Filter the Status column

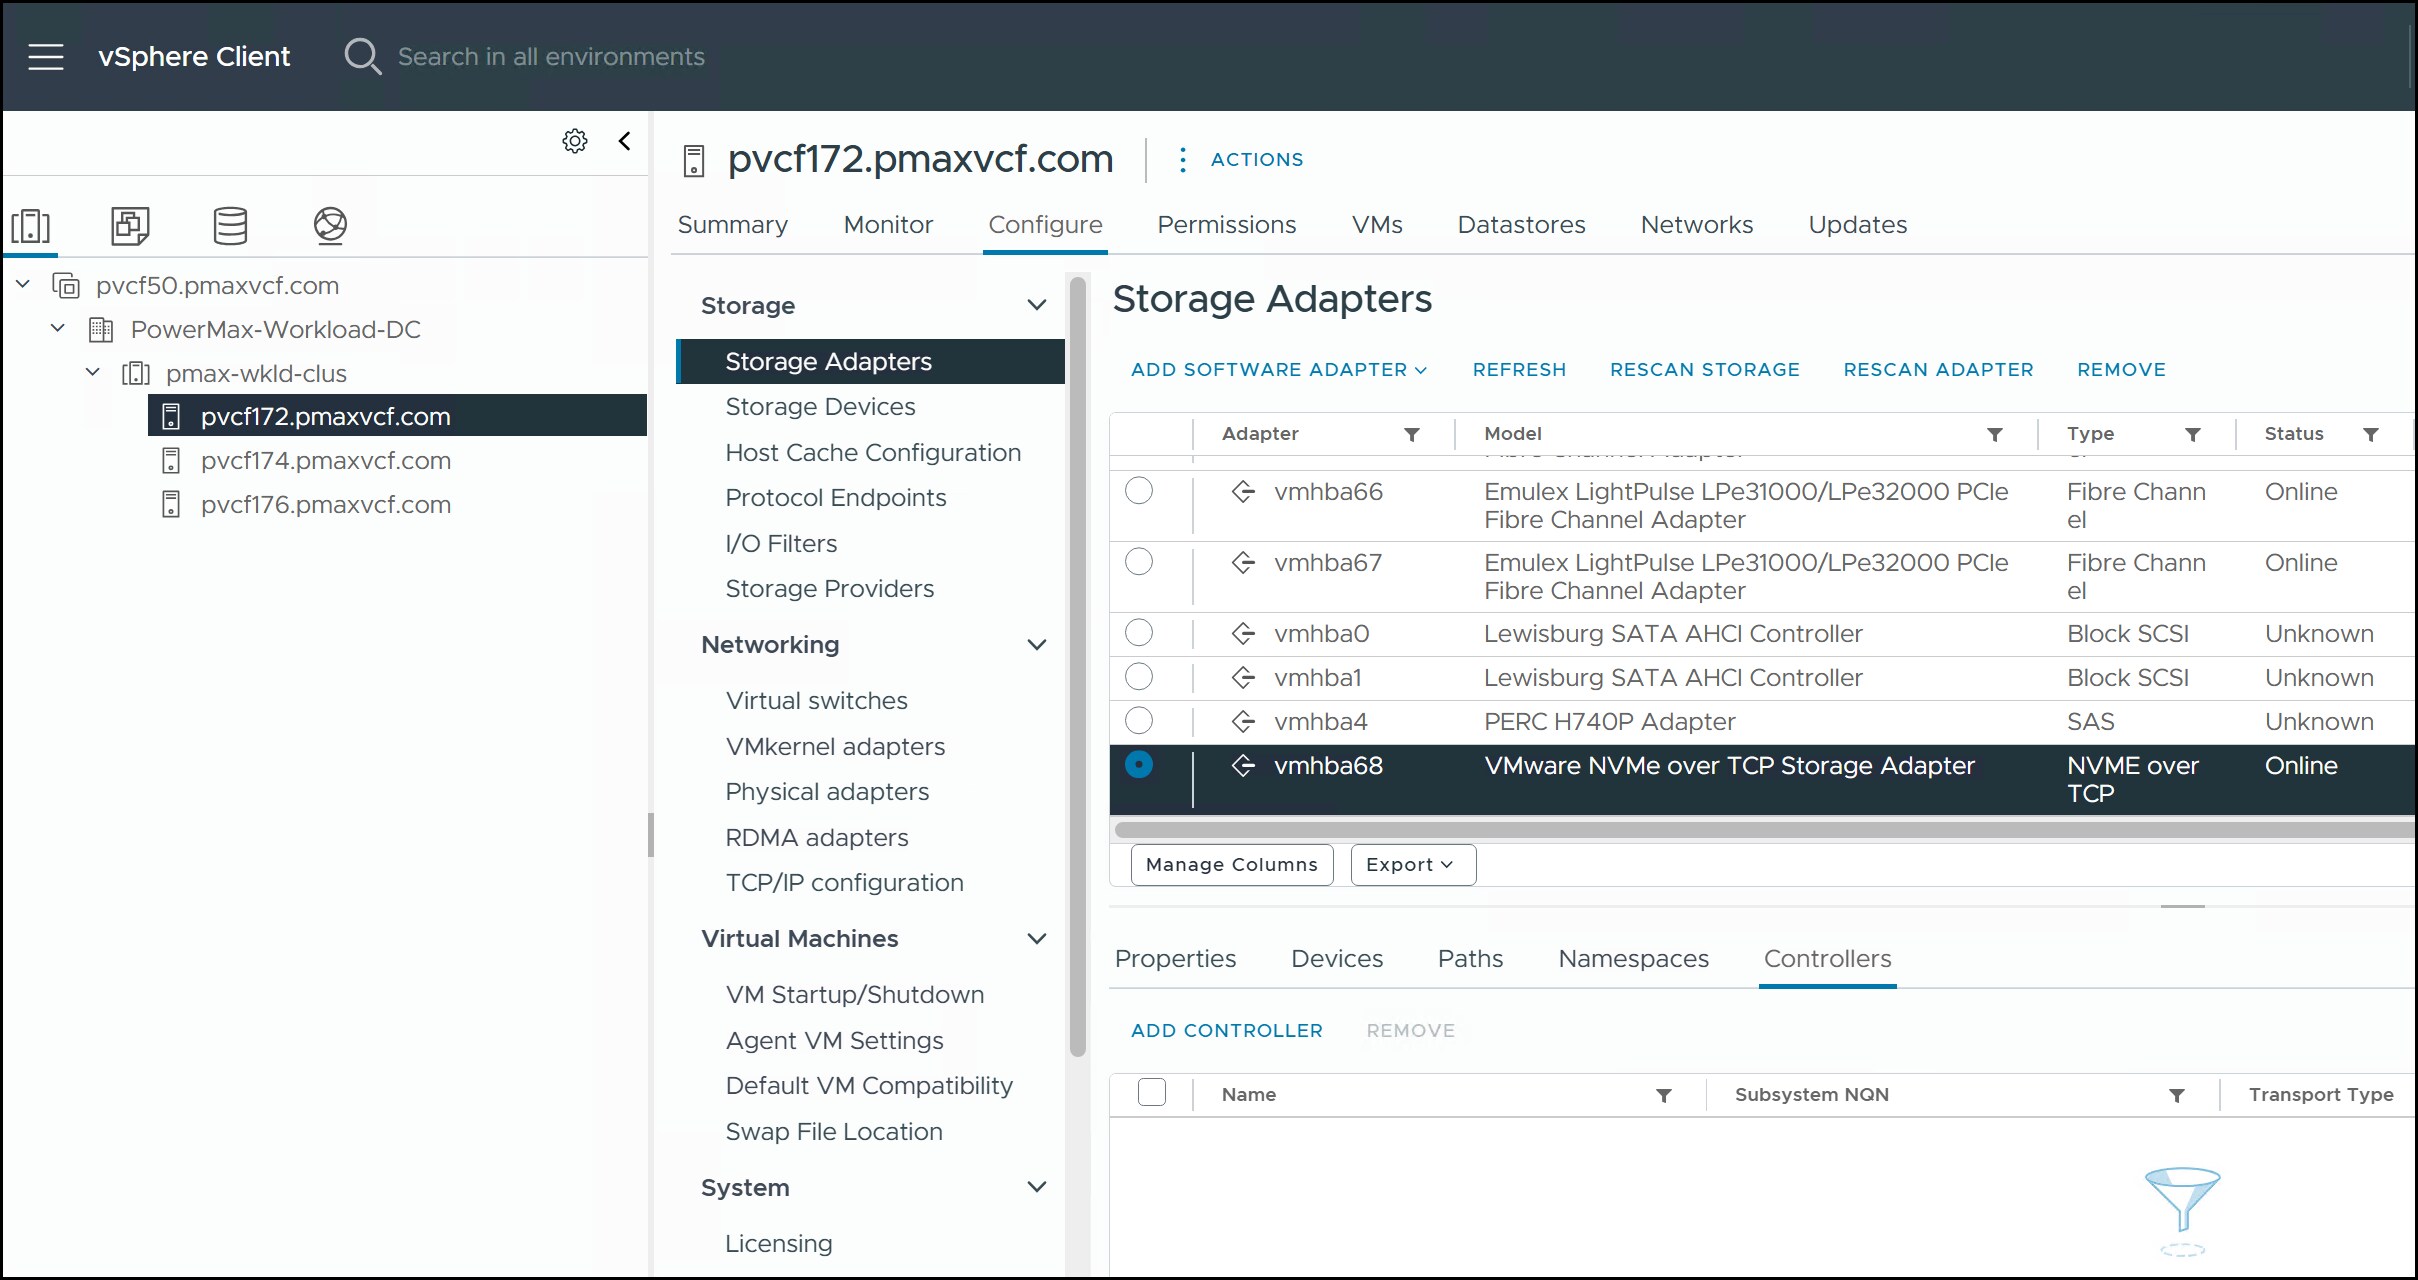[2371, 434]
